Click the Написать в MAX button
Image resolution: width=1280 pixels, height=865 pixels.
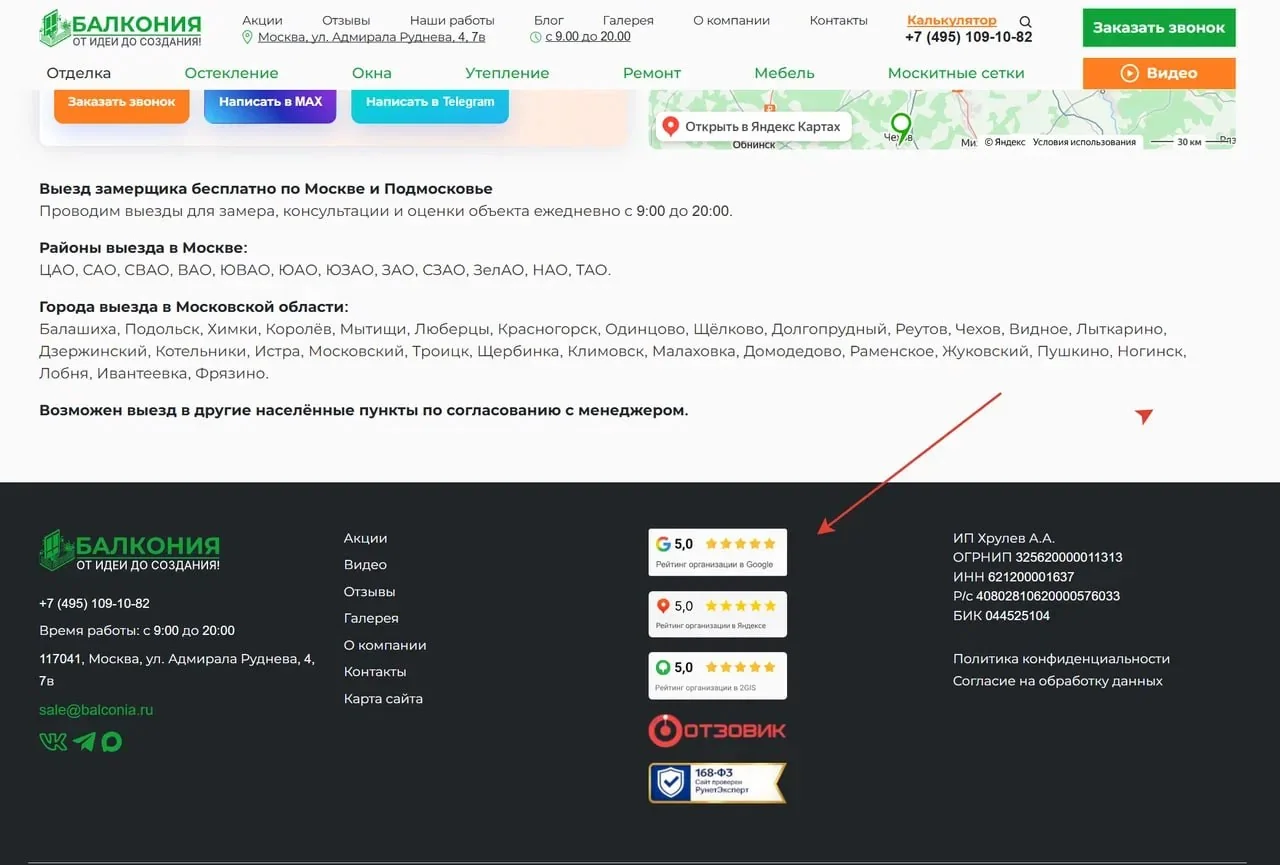tap(270, 102)
